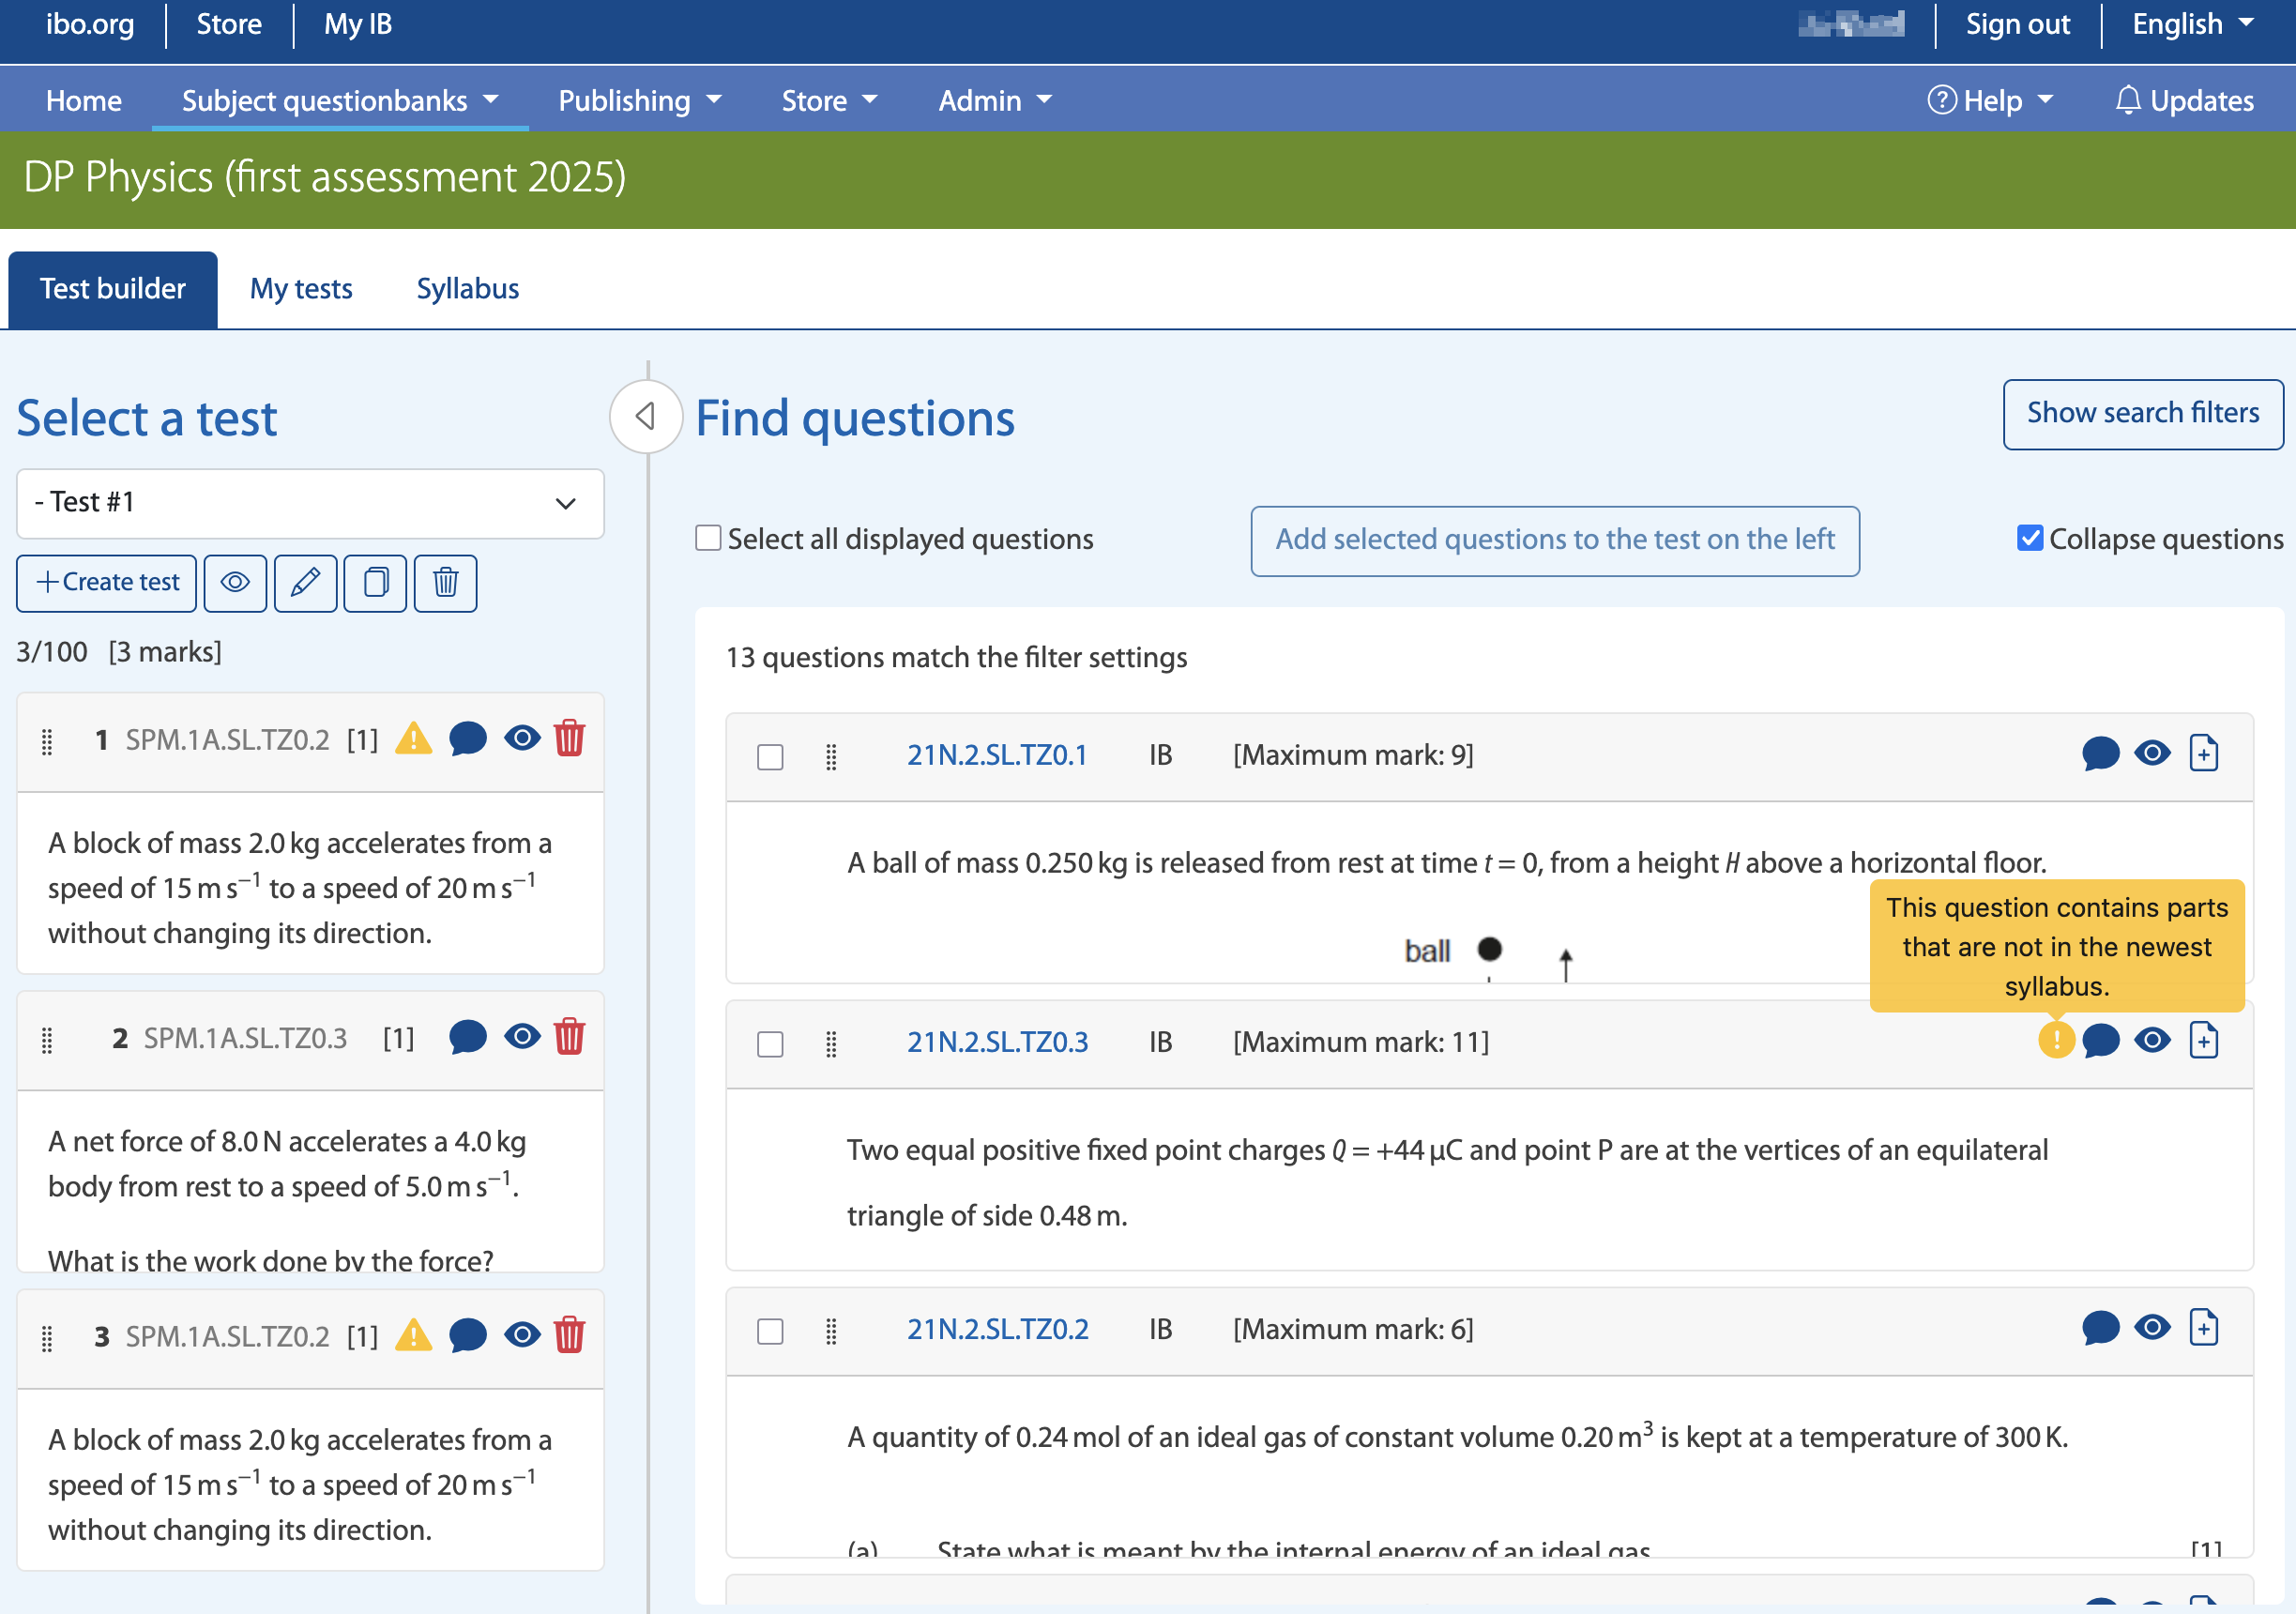Click the warning triangle on question 3
Image resolution: width=2296 pixels, height=1614 pixels.
point(413,1335)
